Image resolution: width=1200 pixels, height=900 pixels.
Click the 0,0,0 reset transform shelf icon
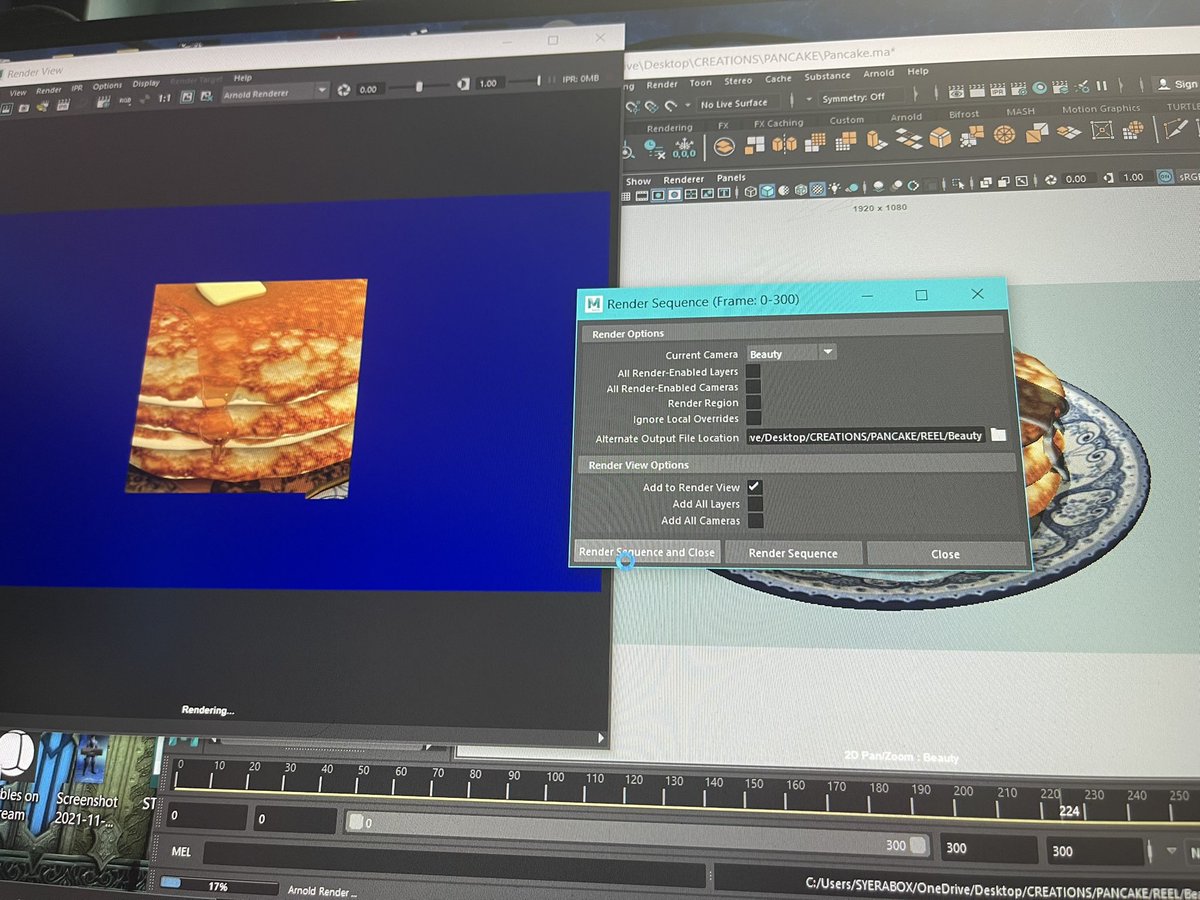pyautogui.click(x=684, y=150)
